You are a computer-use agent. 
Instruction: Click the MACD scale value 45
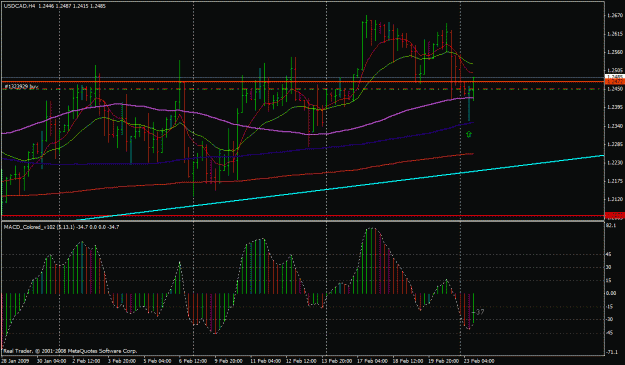pyautogui.click(x=609, y=254)
